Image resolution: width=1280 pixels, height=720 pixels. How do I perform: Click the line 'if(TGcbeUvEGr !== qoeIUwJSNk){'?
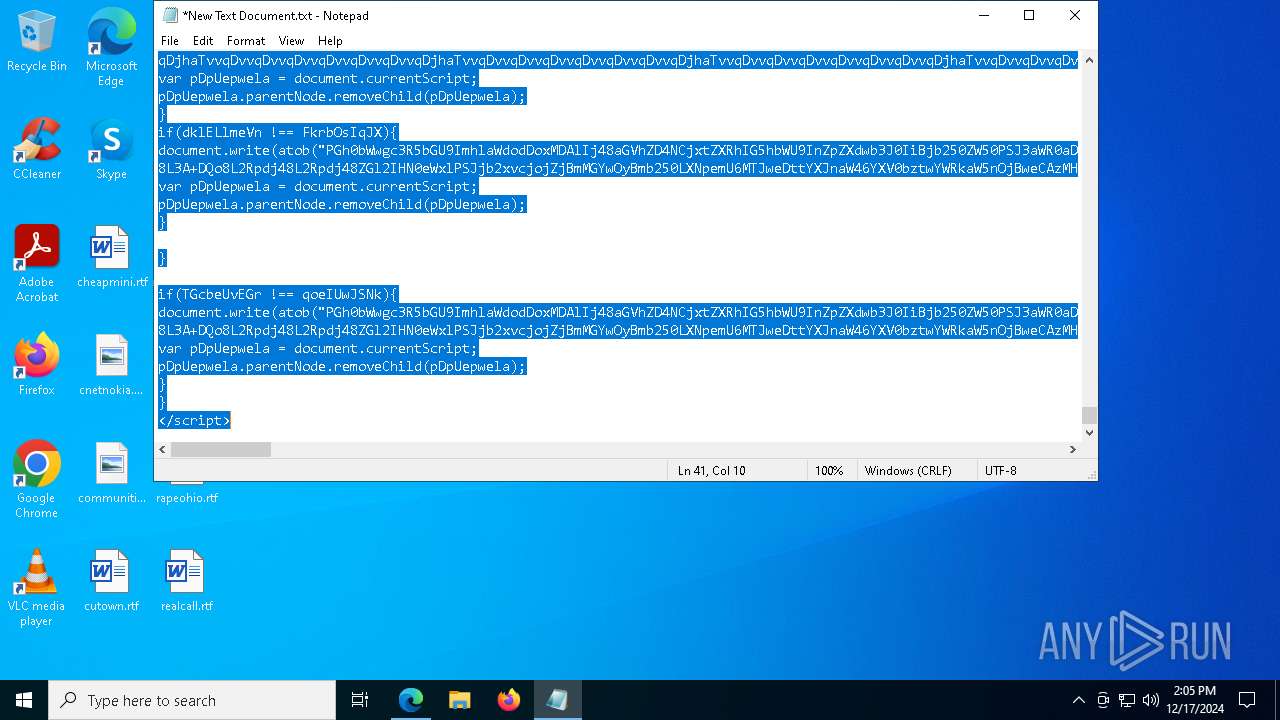(x=278, y=294)
